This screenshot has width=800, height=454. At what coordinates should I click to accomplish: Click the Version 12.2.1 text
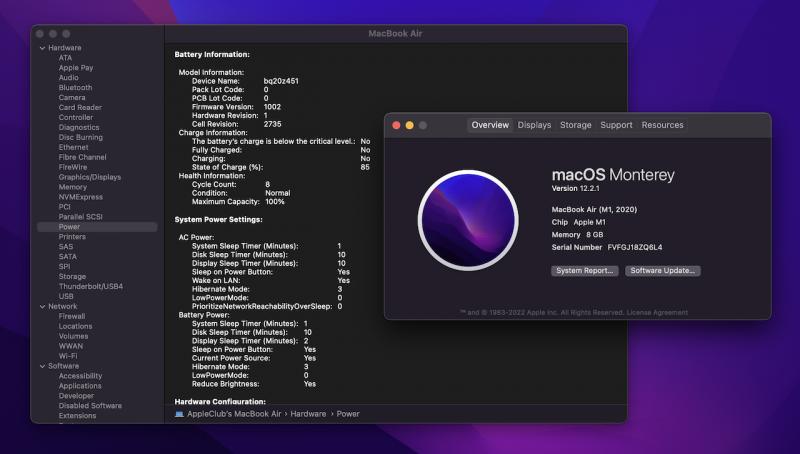(x=576, y=189)
